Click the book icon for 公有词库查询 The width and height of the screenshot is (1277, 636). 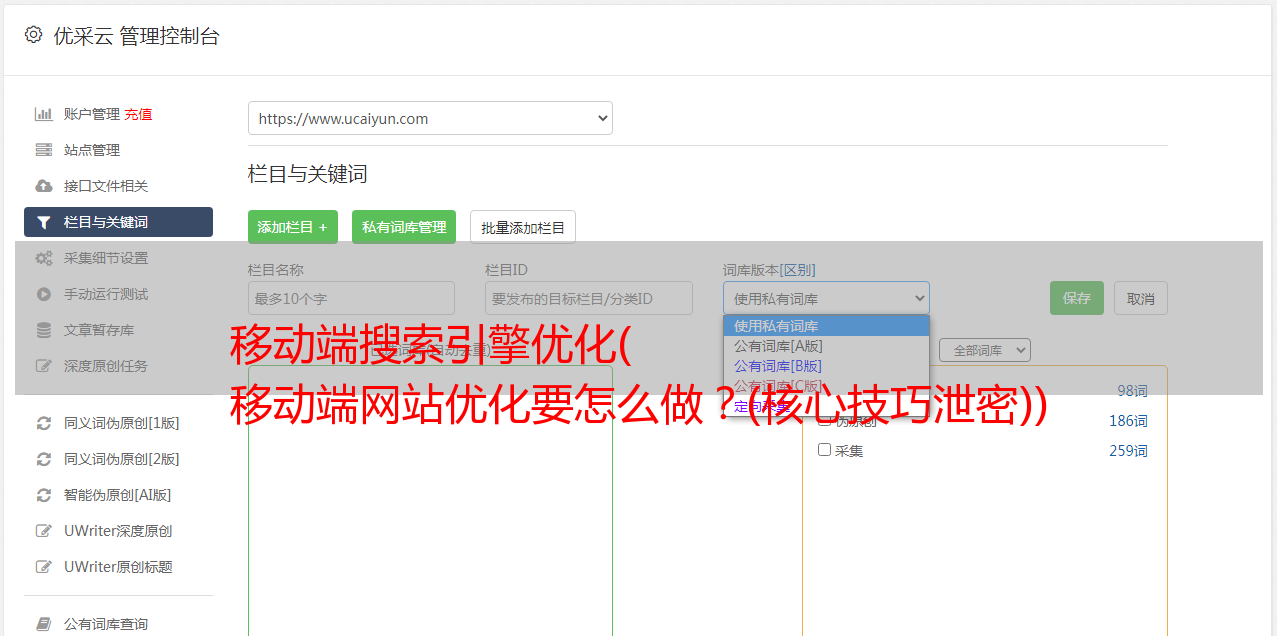click(x=43, y=624)
